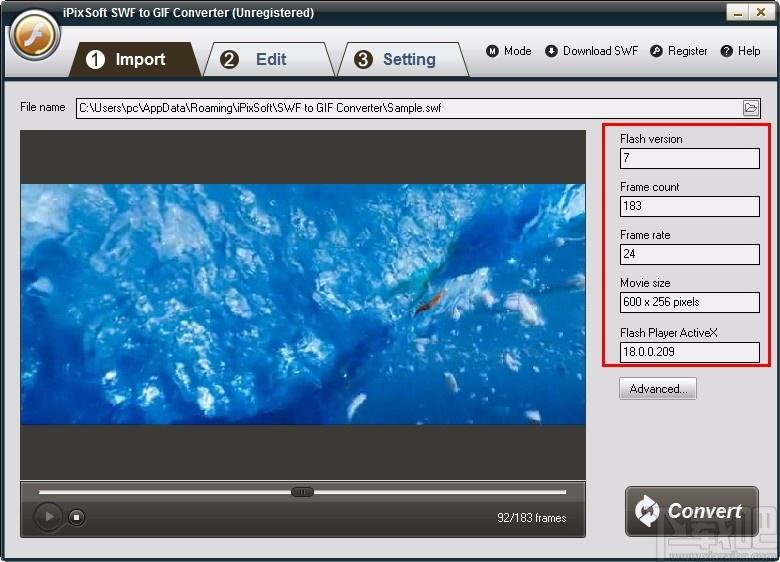
Task: Click the Flash Player ActiveX field
Action: coord(689,352)
